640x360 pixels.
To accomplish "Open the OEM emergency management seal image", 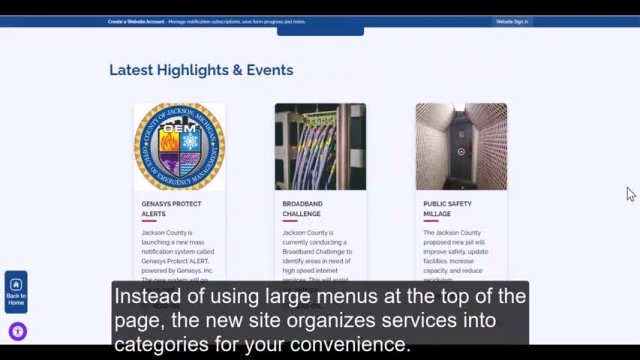I will coord(180,147).
